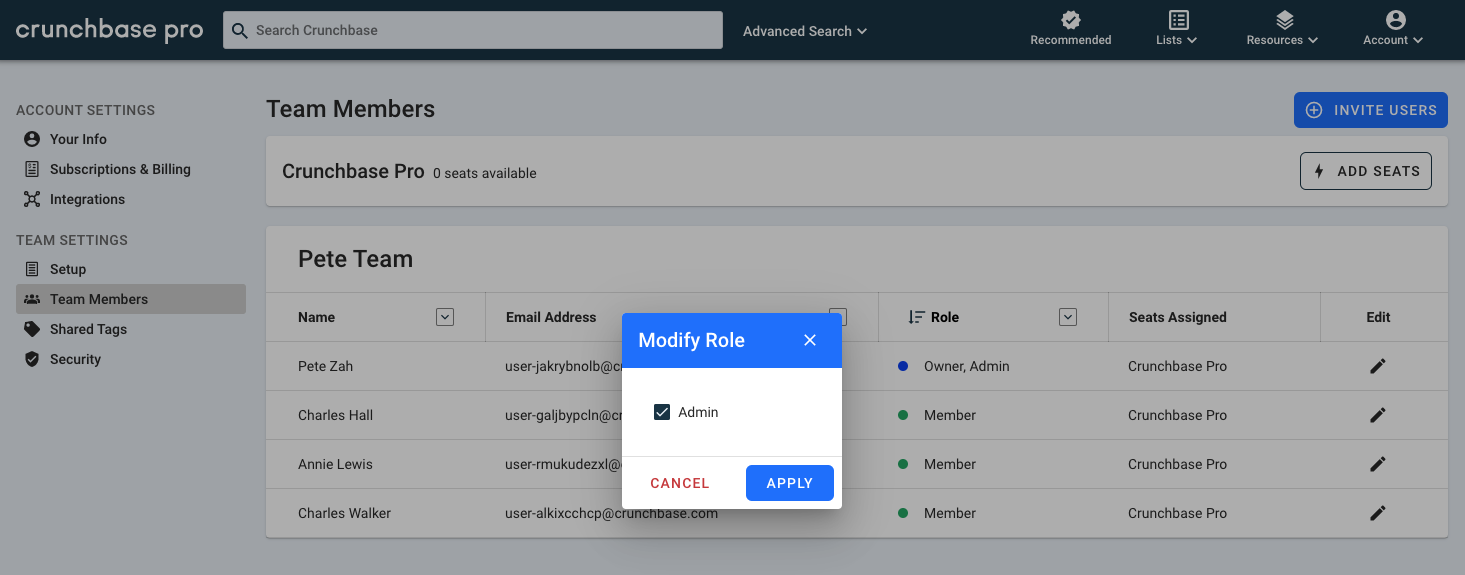Click the Owner, Admin role cell
1465x575 pixels.
pyautogui.click(x=967, y=366)
